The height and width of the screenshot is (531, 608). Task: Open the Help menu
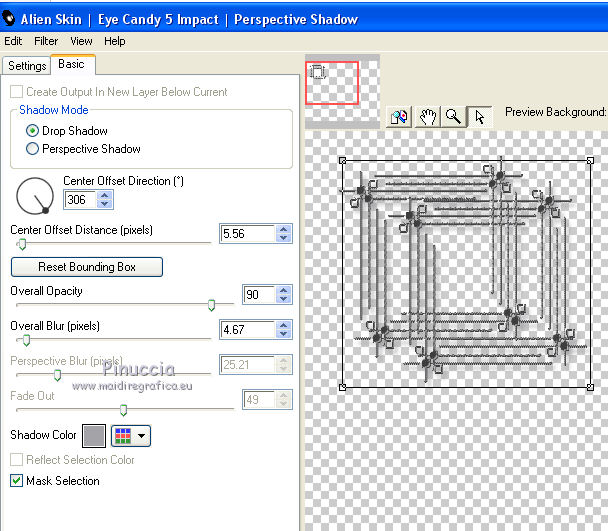[x=114, y=41]
